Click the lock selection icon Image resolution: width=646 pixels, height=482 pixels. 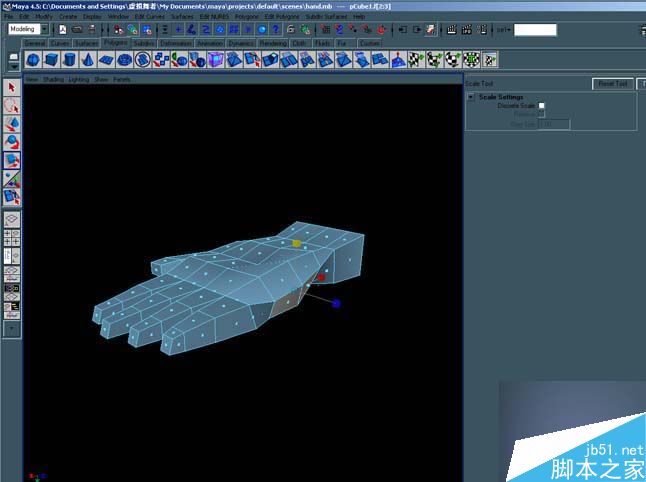[x=290, y=29]
